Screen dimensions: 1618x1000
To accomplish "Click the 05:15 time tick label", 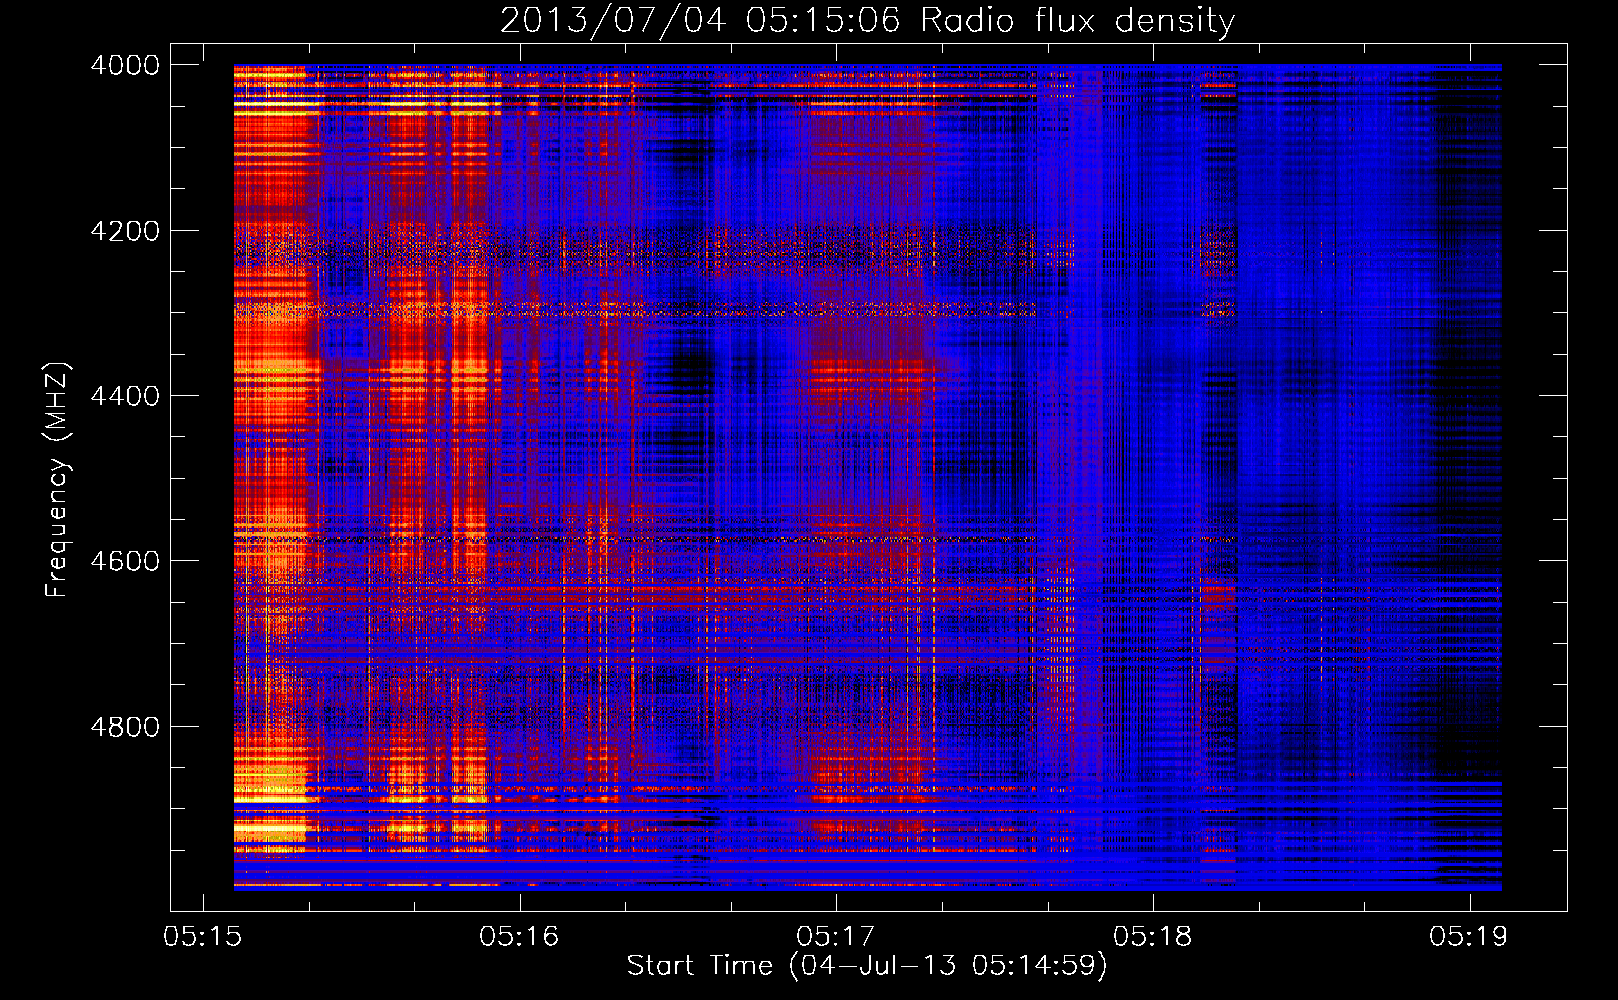I will pos(203,937).
